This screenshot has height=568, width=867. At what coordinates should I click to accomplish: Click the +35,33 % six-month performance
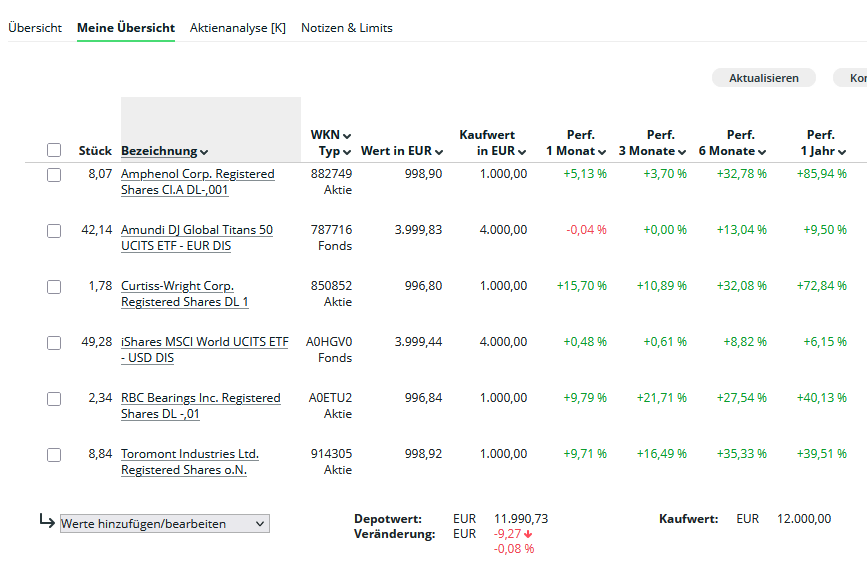click(x=742, y=454)
